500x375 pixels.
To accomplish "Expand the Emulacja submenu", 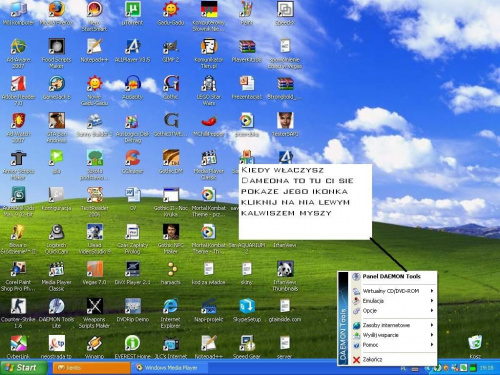I will pyautogui.click(x=393, y=301).
